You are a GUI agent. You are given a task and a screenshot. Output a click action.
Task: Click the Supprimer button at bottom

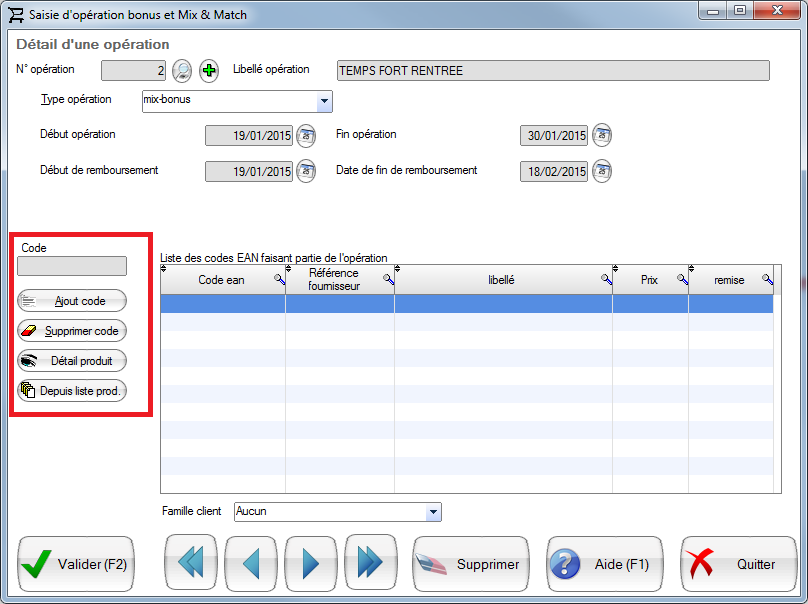470,564
